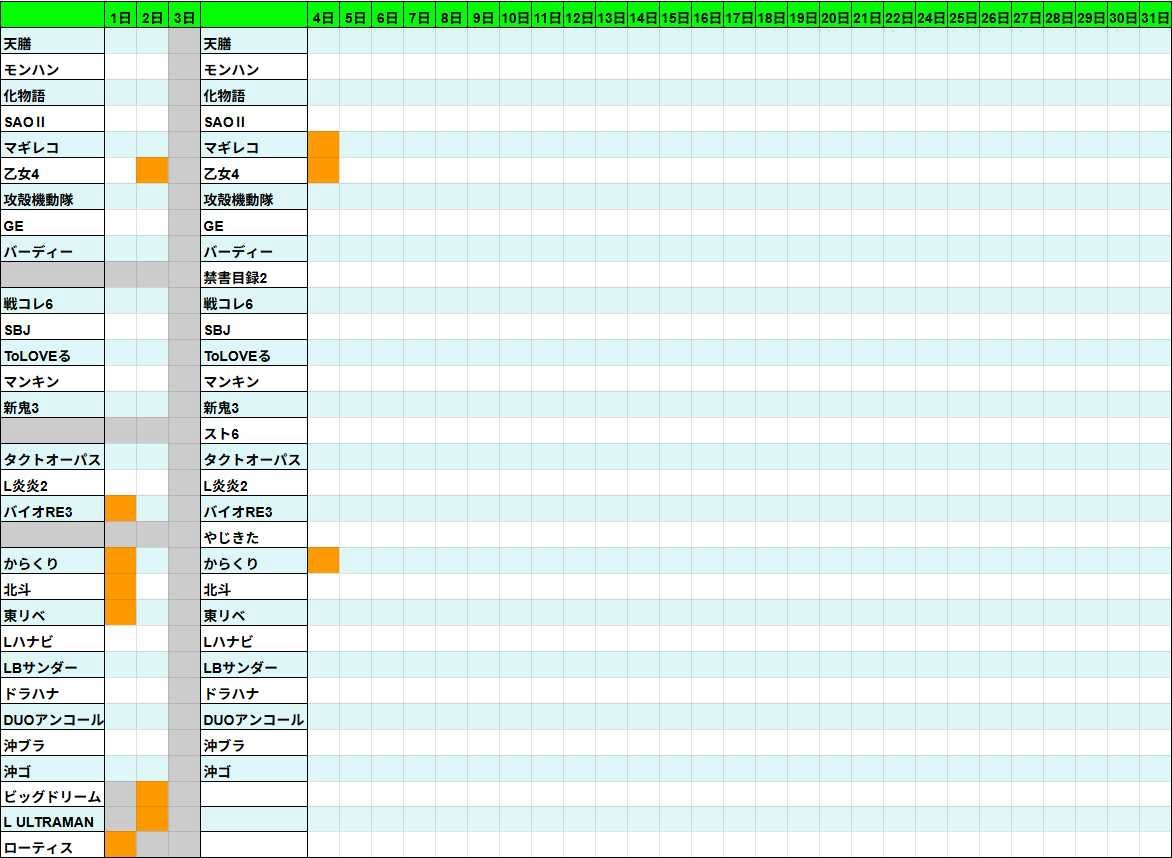
Task: Select LBサンダー label beside the 4日 column
Action: pos(254,664)
